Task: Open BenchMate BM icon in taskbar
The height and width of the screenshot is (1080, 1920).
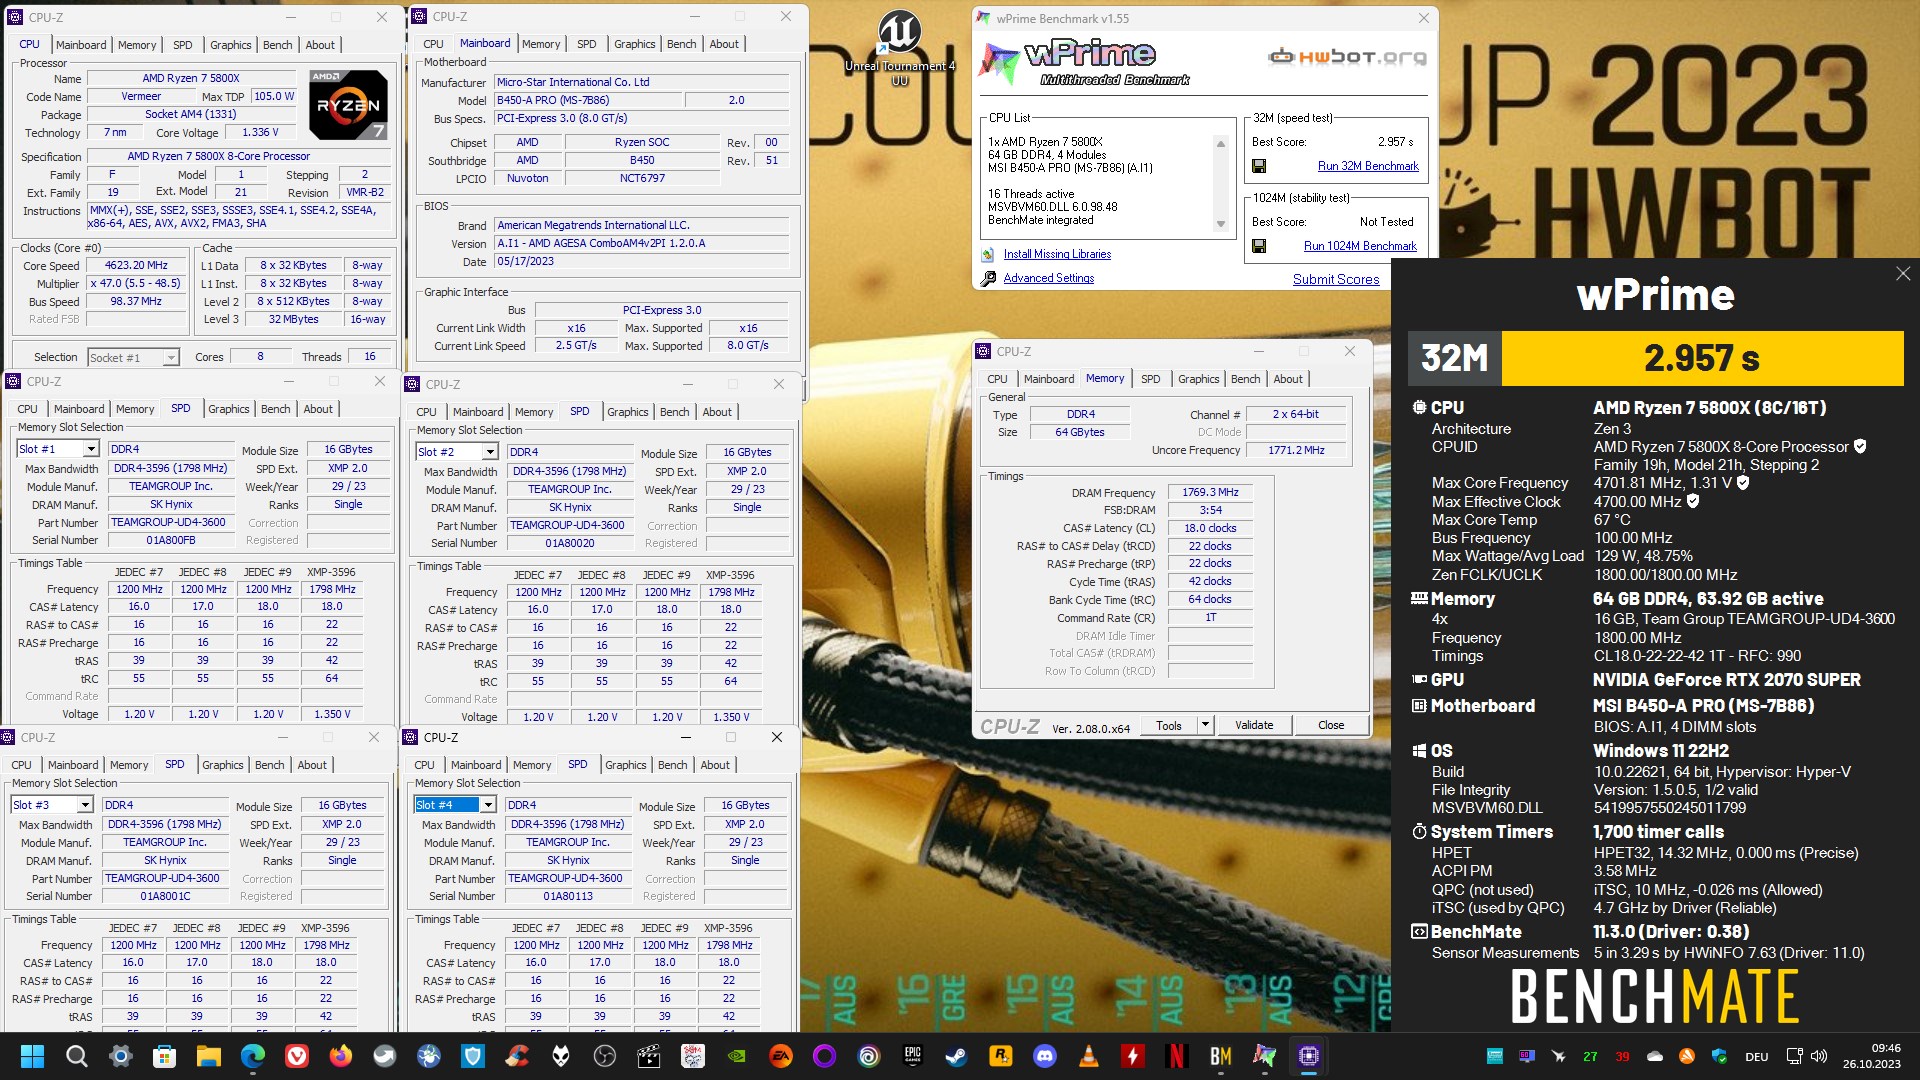Action: (x=1220, y=1056)
